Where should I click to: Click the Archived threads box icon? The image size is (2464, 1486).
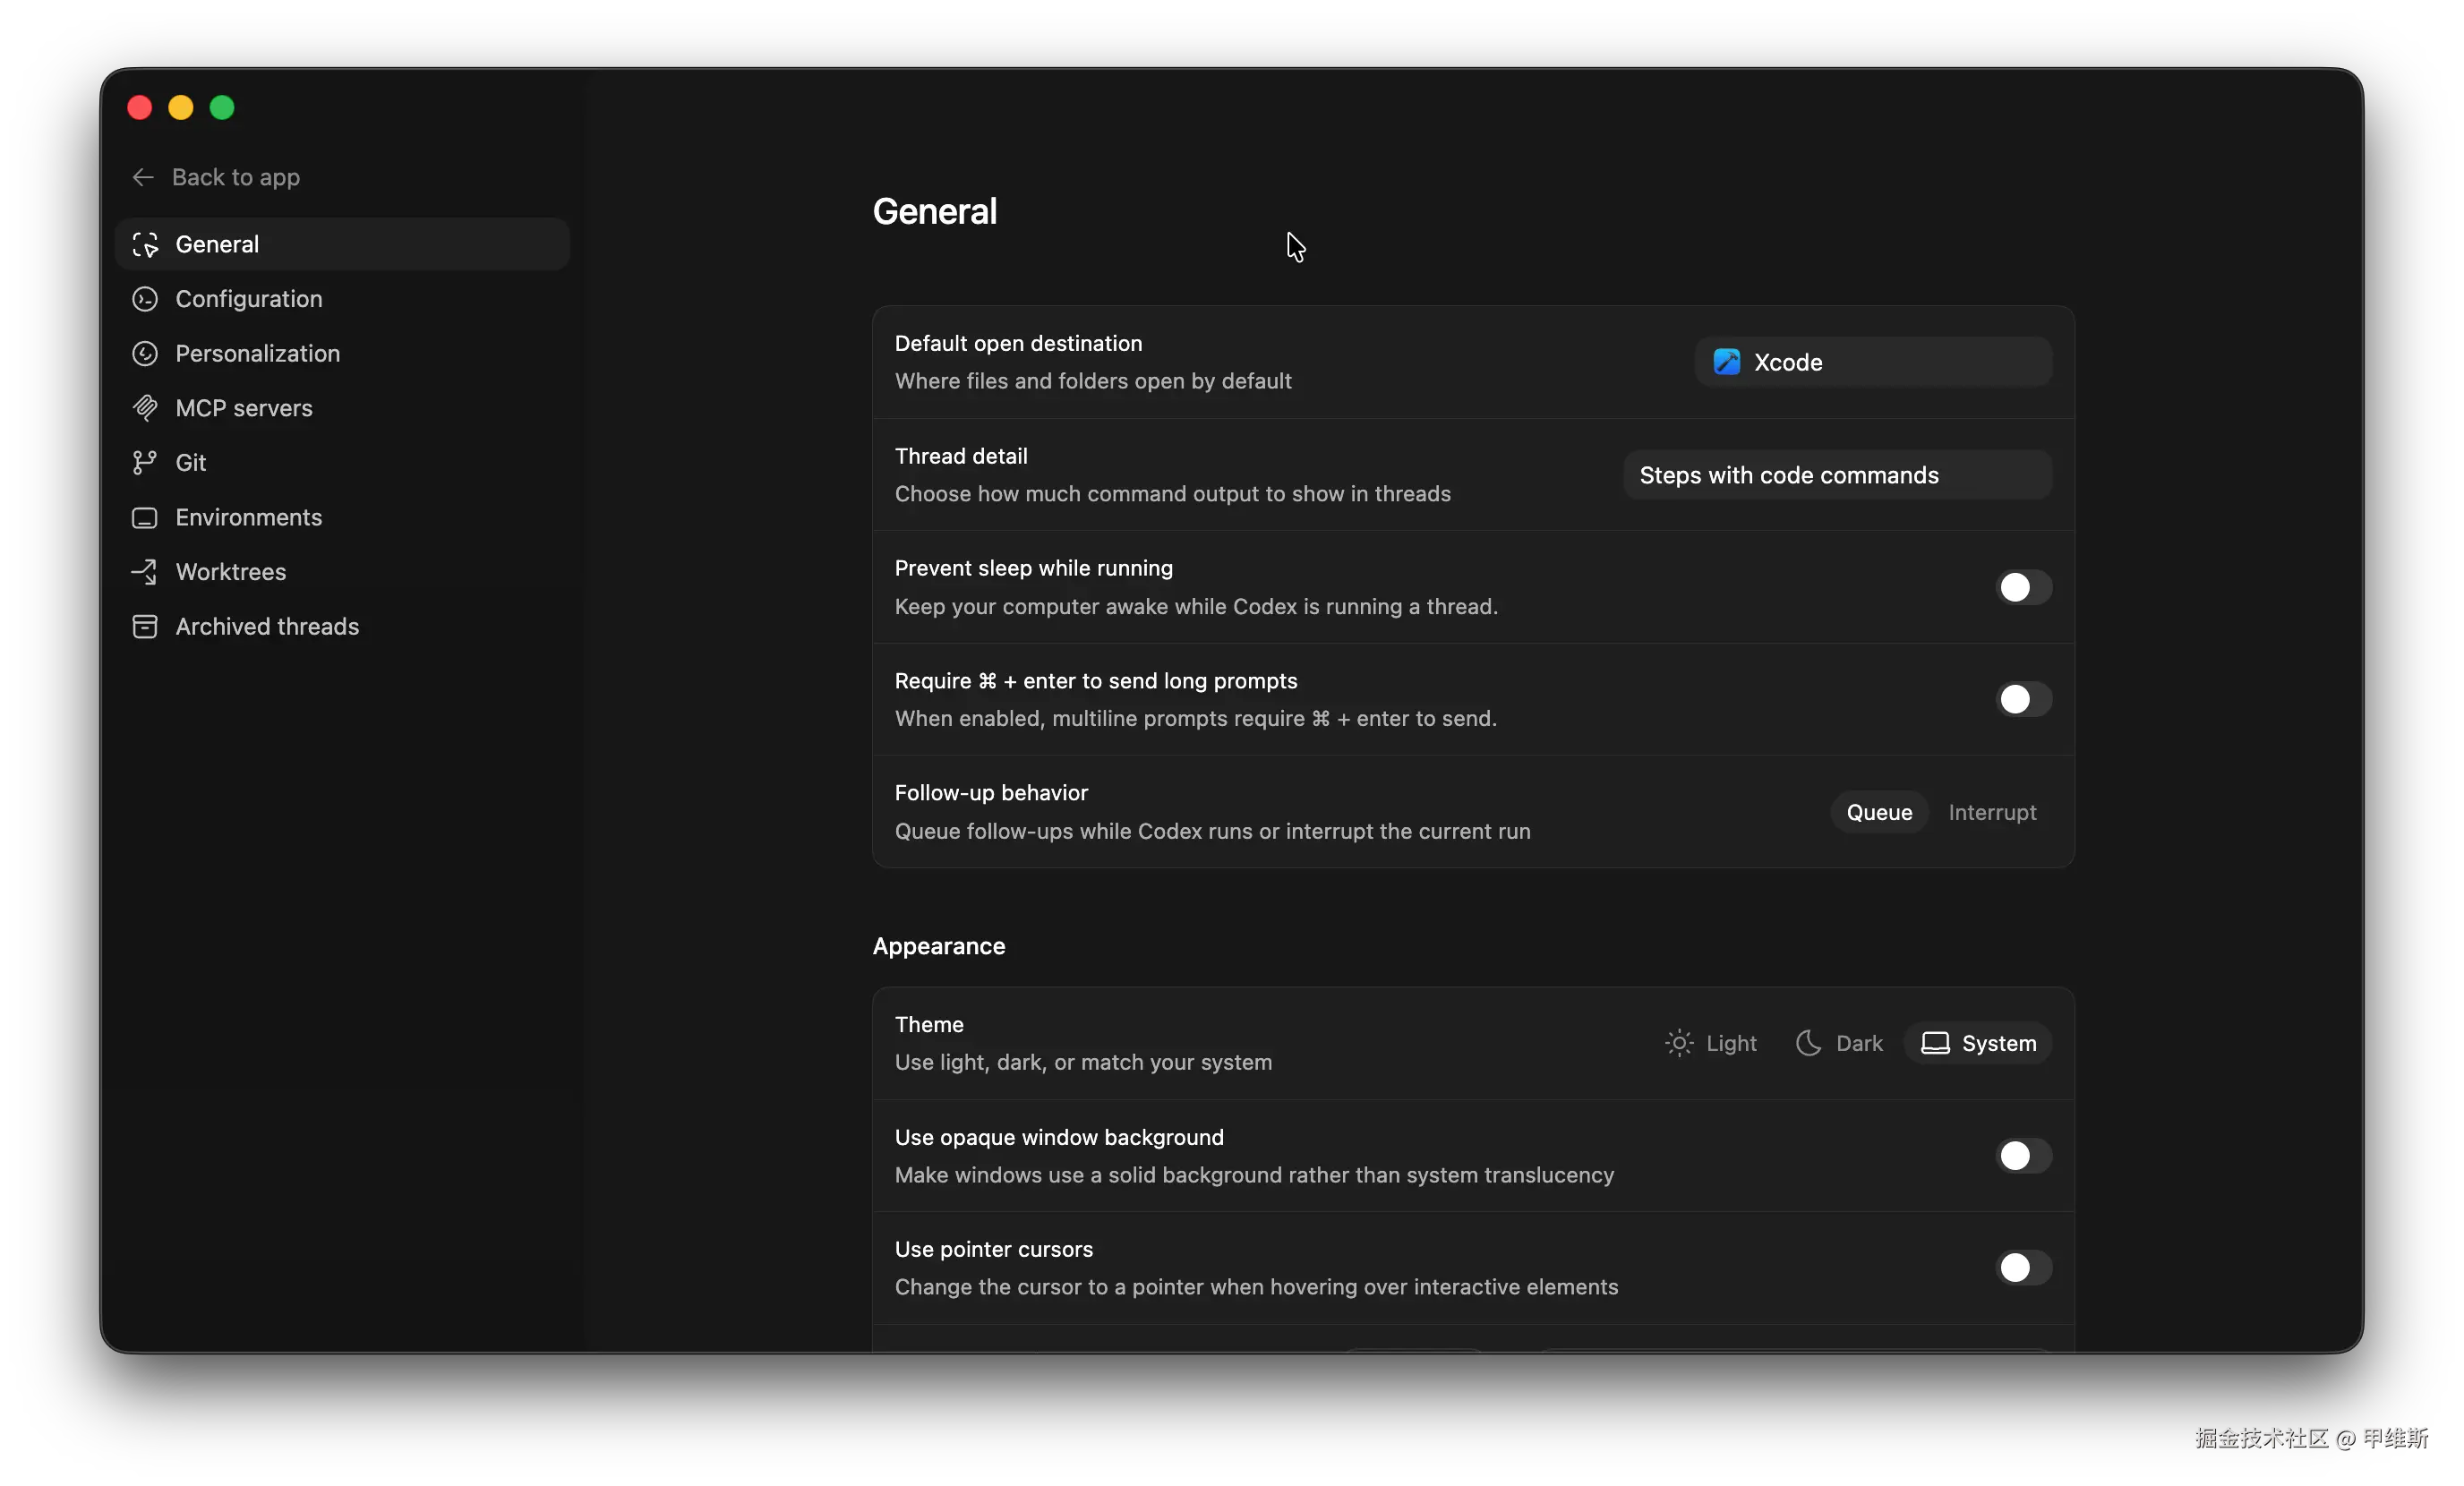[145, 627]
